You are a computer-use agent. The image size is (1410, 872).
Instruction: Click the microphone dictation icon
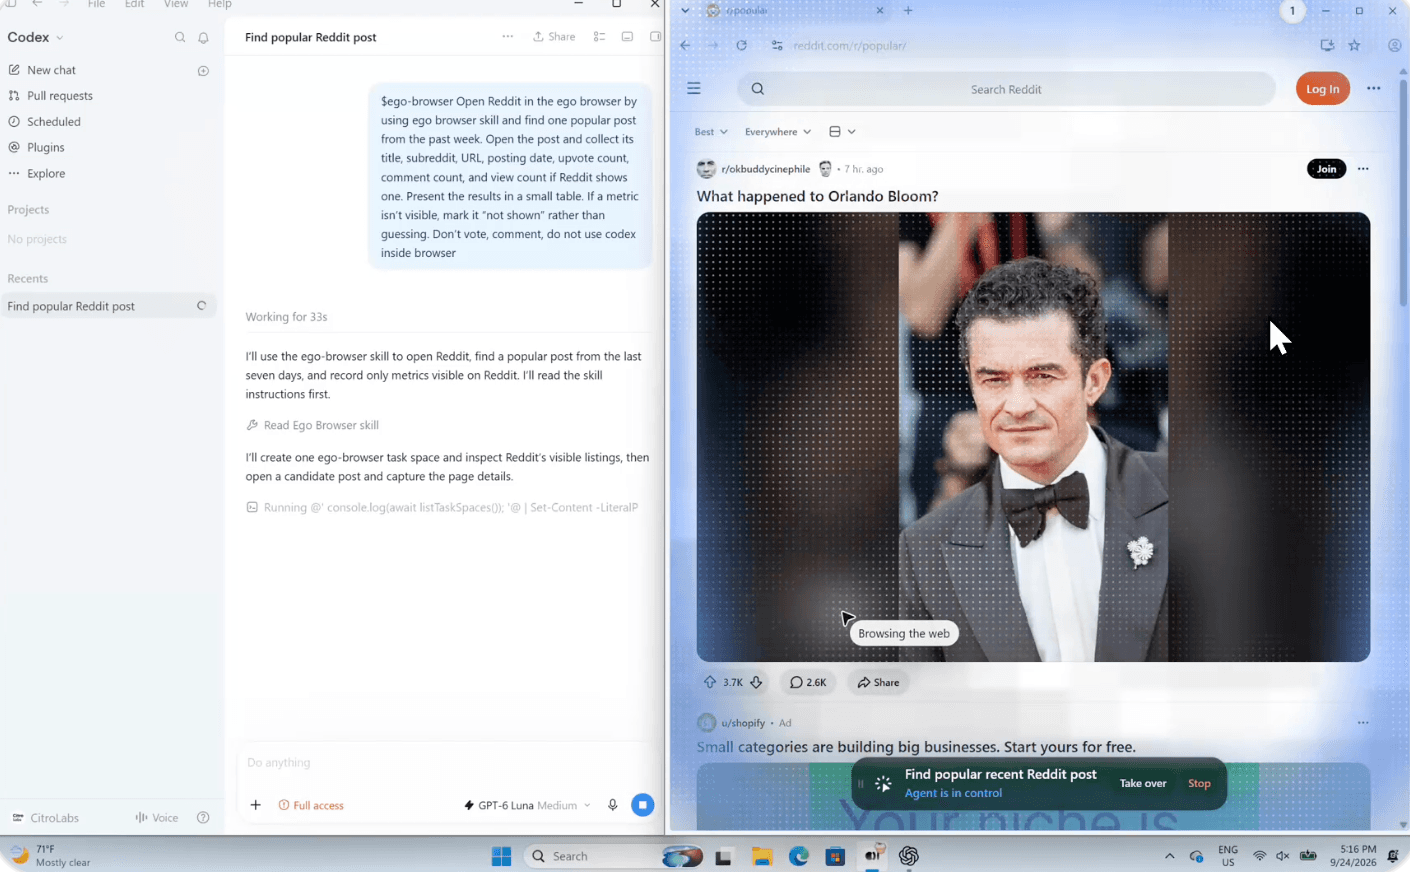pyautogui.click(x=613, y=805)
